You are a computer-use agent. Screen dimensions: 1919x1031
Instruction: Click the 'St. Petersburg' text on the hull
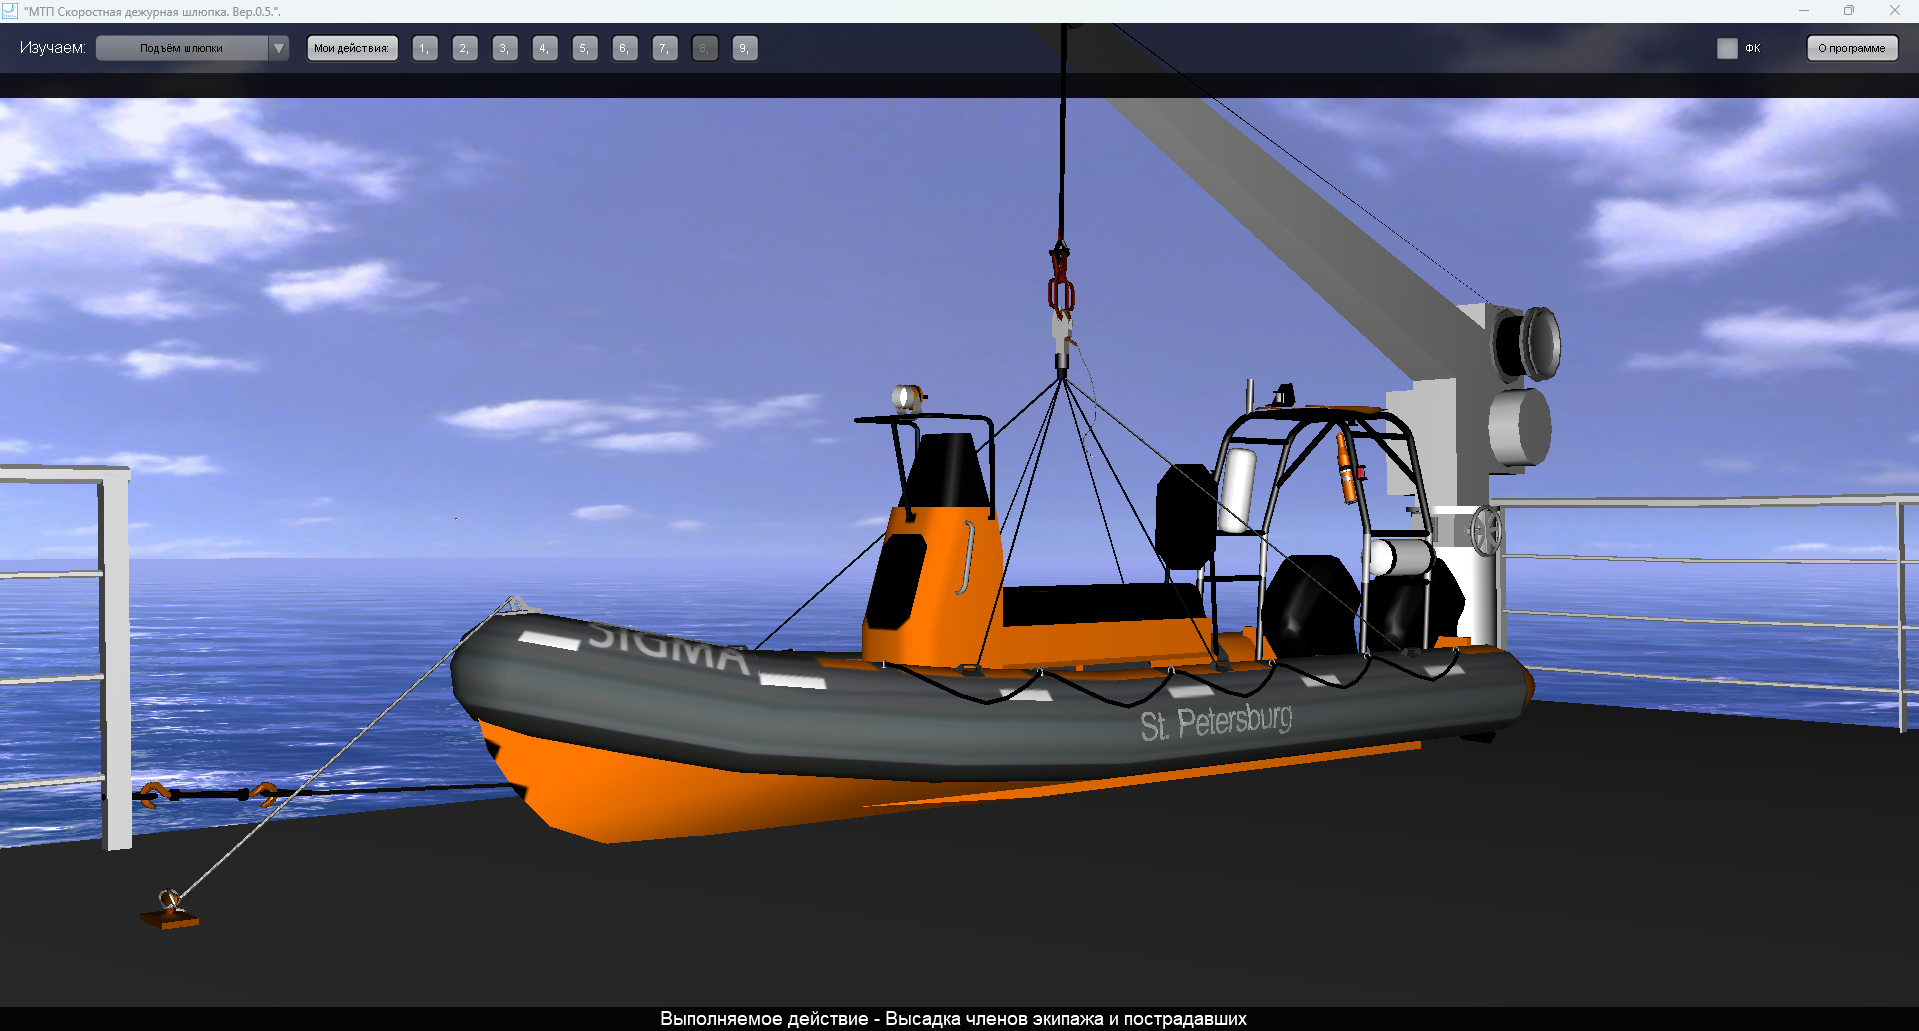pyautogui.click(x=1216, y=722)
